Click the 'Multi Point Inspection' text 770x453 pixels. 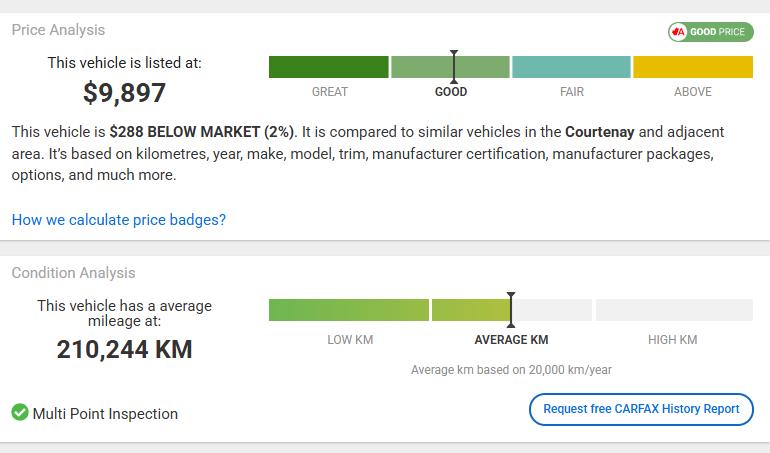click(x=105, y=414)
